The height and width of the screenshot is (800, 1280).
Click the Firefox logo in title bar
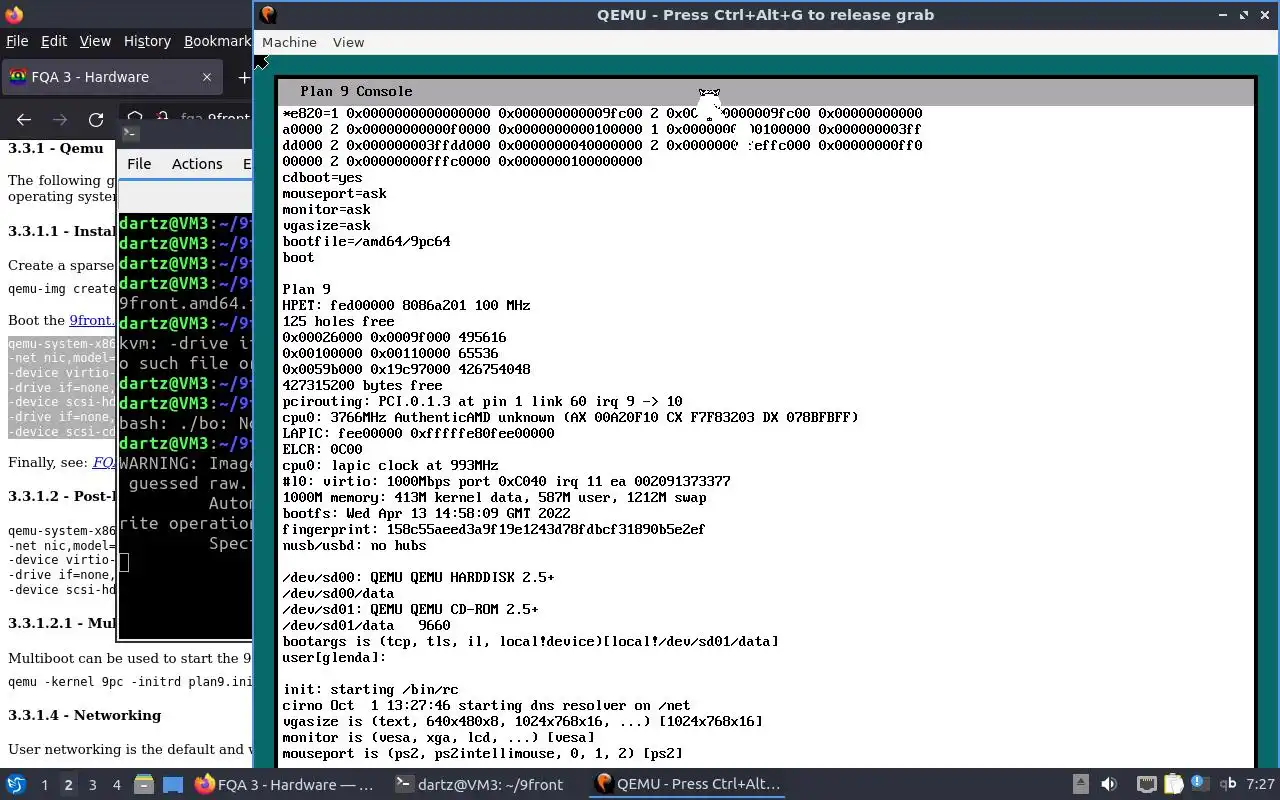point(13,14)
